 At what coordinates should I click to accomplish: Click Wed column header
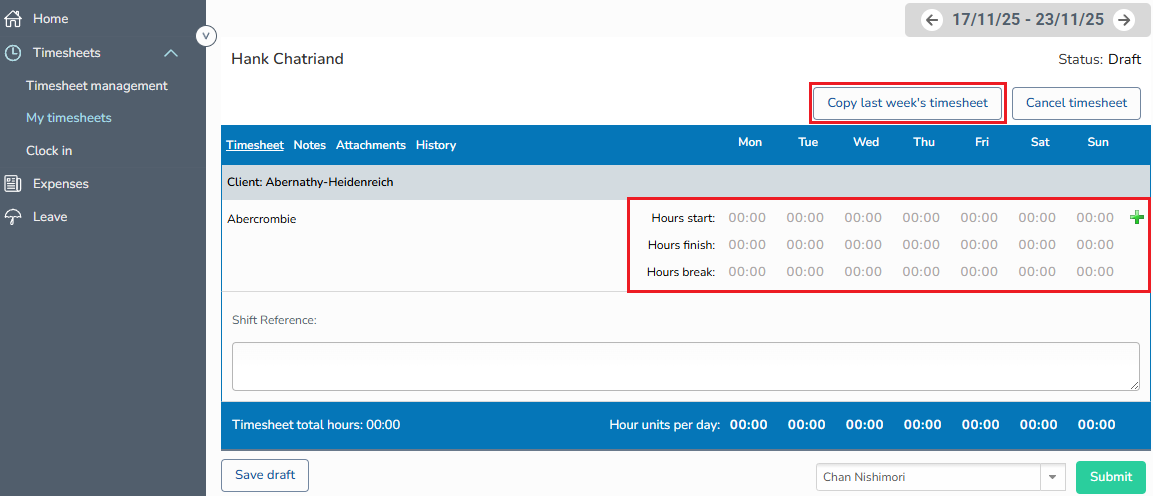866,143
